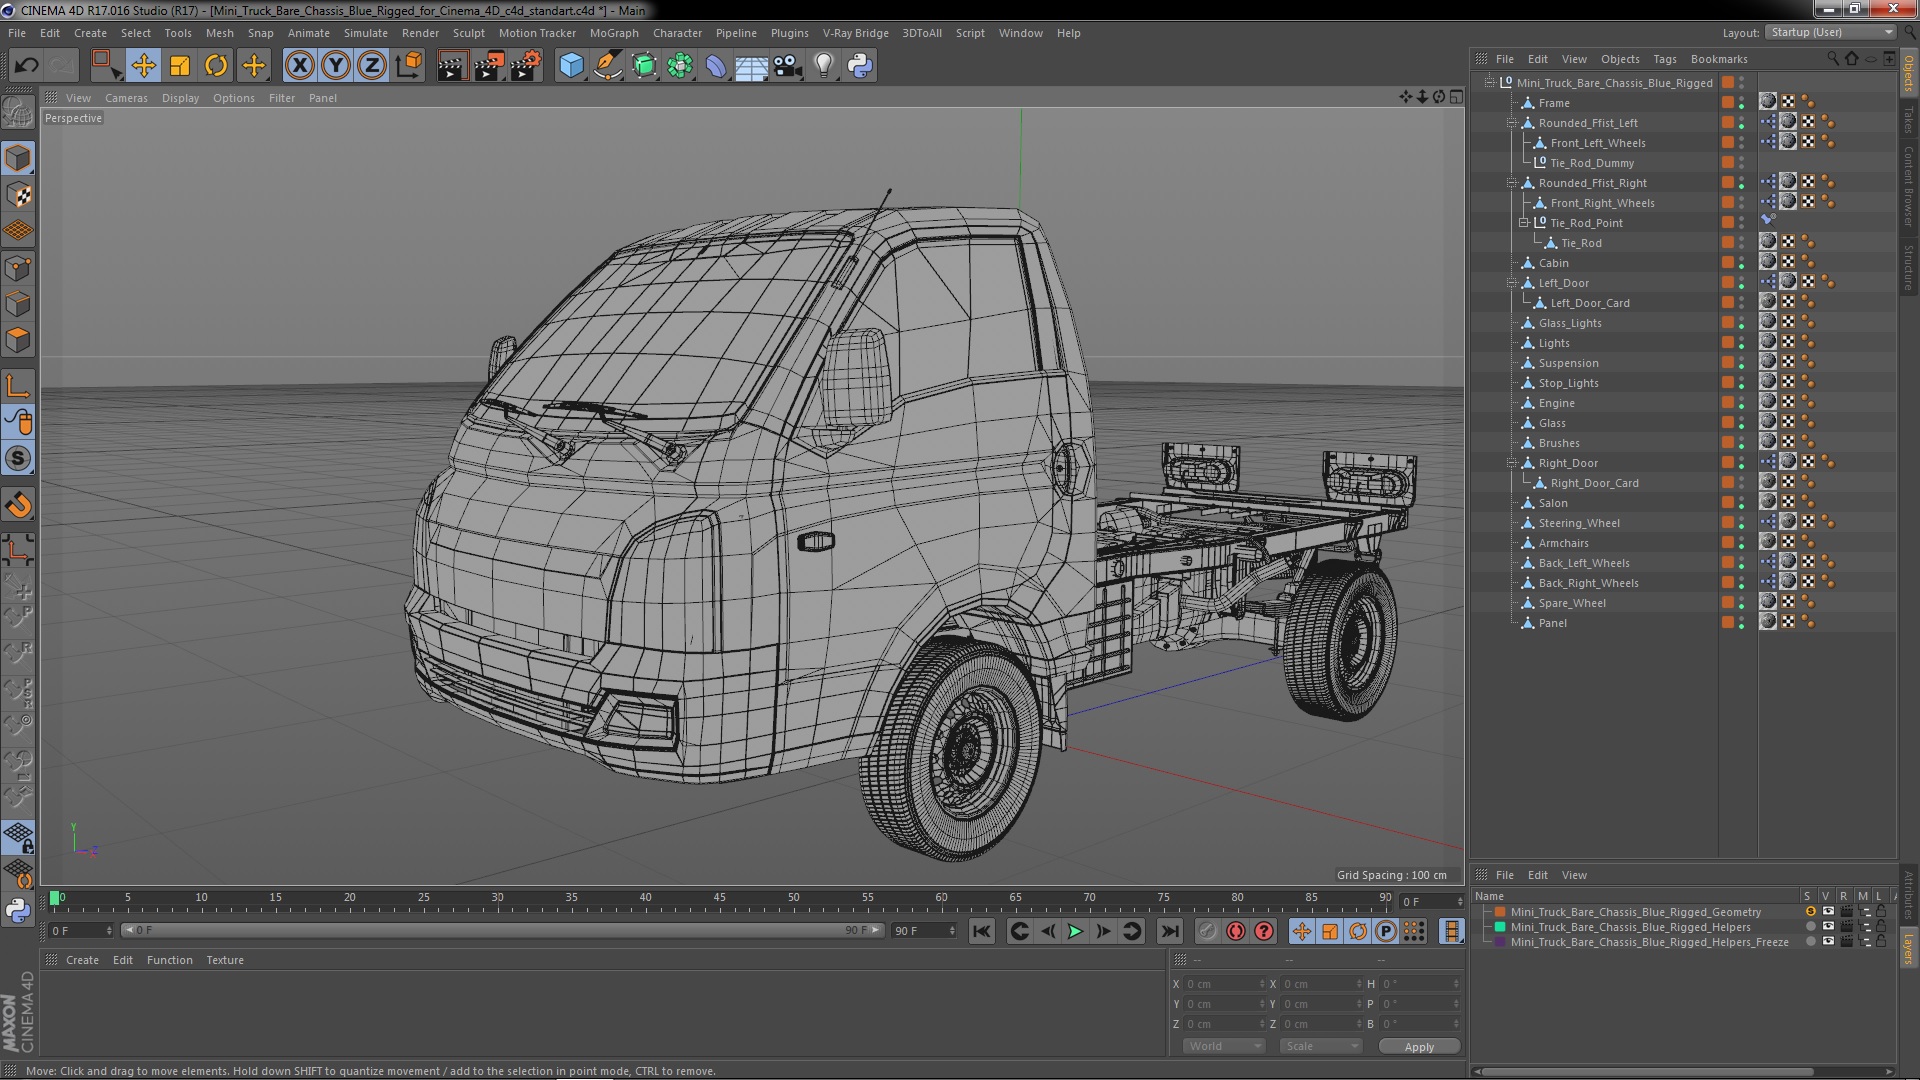
Task: Toggle visibility dots of Cabin object
Action: pyautogui.click(x=1741, y=263)
